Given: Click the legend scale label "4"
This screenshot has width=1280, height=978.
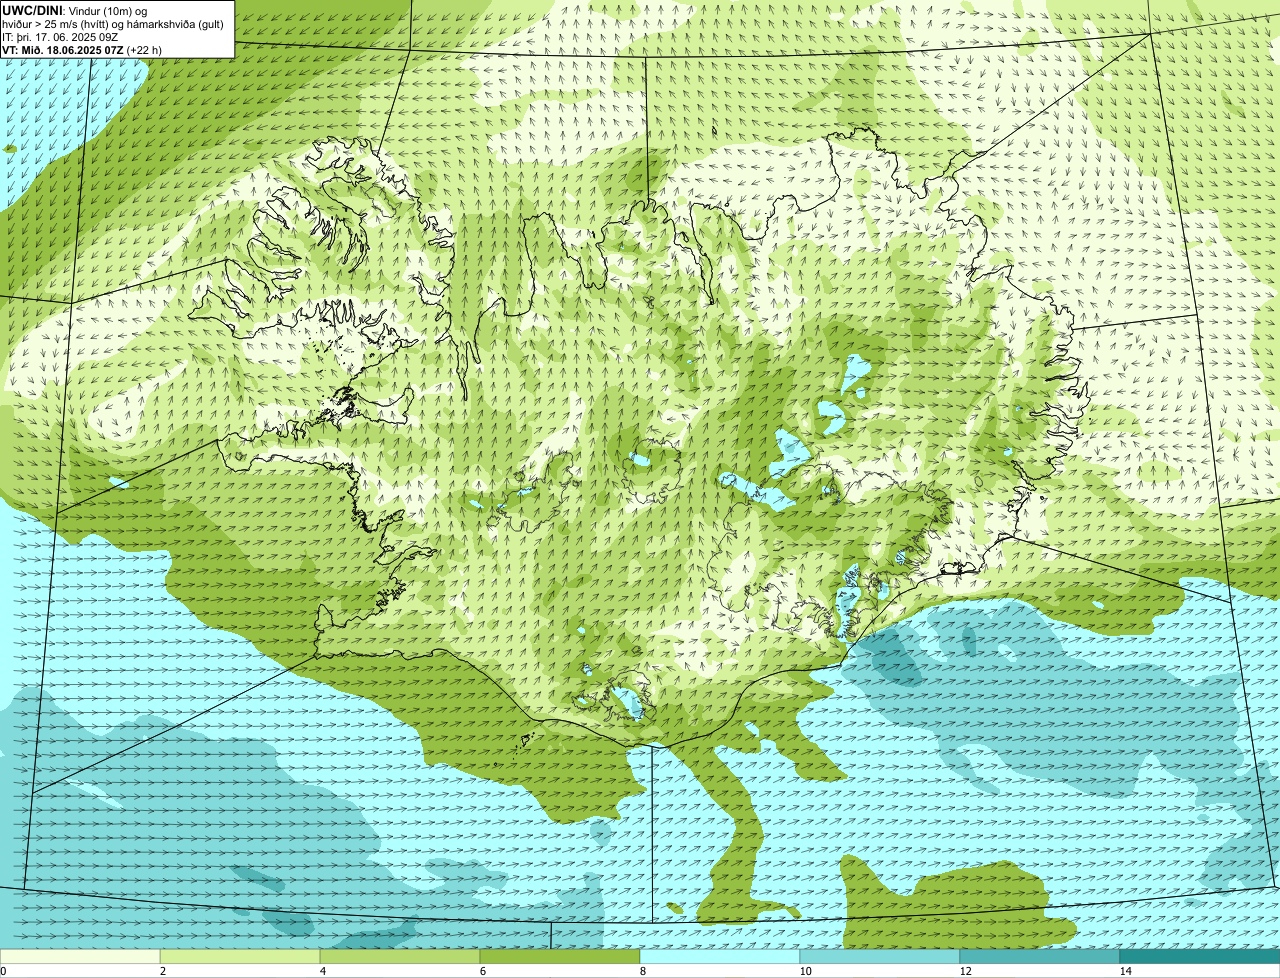Looking at the screenshot, I should click(322, 971).
